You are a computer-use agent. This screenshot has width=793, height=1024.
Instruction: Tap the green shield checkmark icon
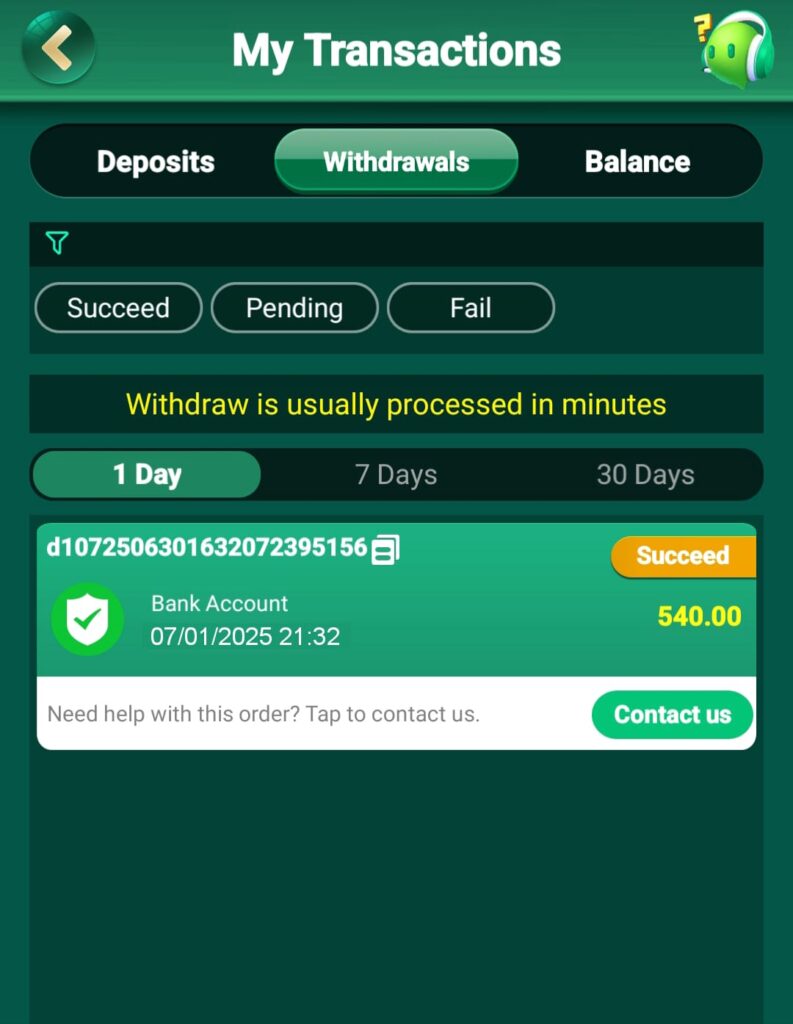[88, 618]
